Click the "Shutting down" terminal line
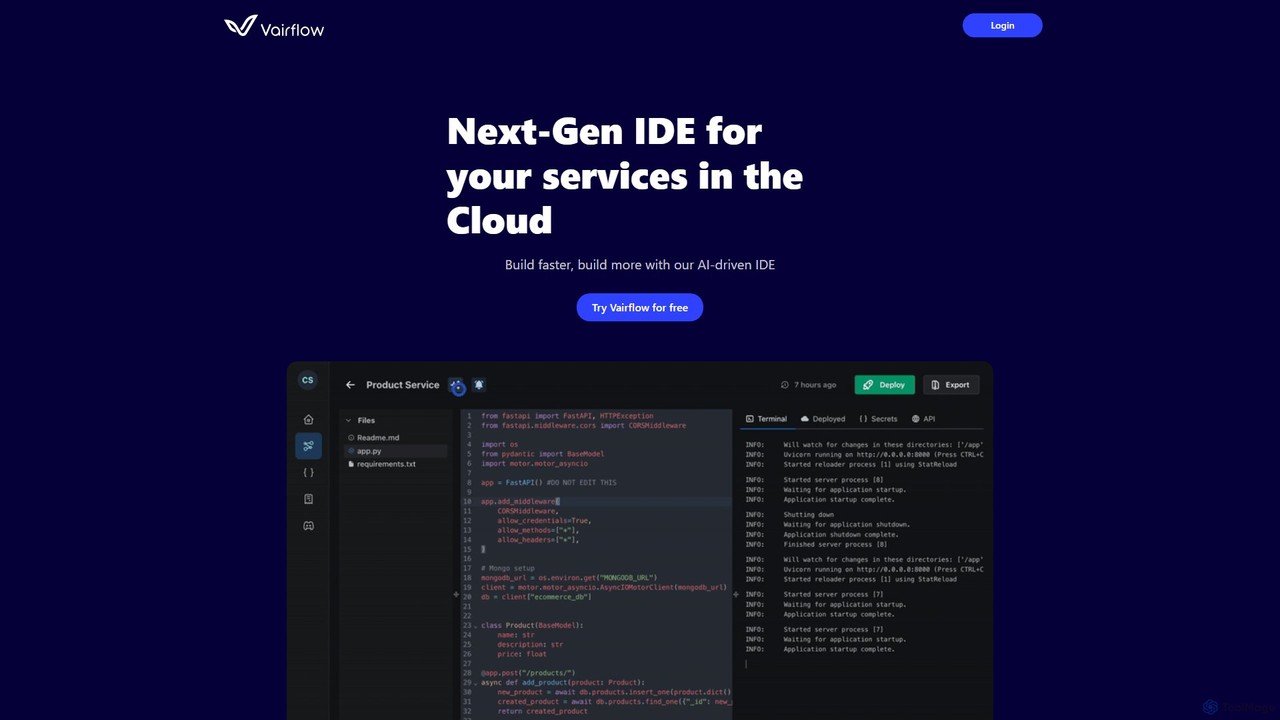Image resolution: width=1280 pixels, height=720 pixels. [x=808, y=516]
